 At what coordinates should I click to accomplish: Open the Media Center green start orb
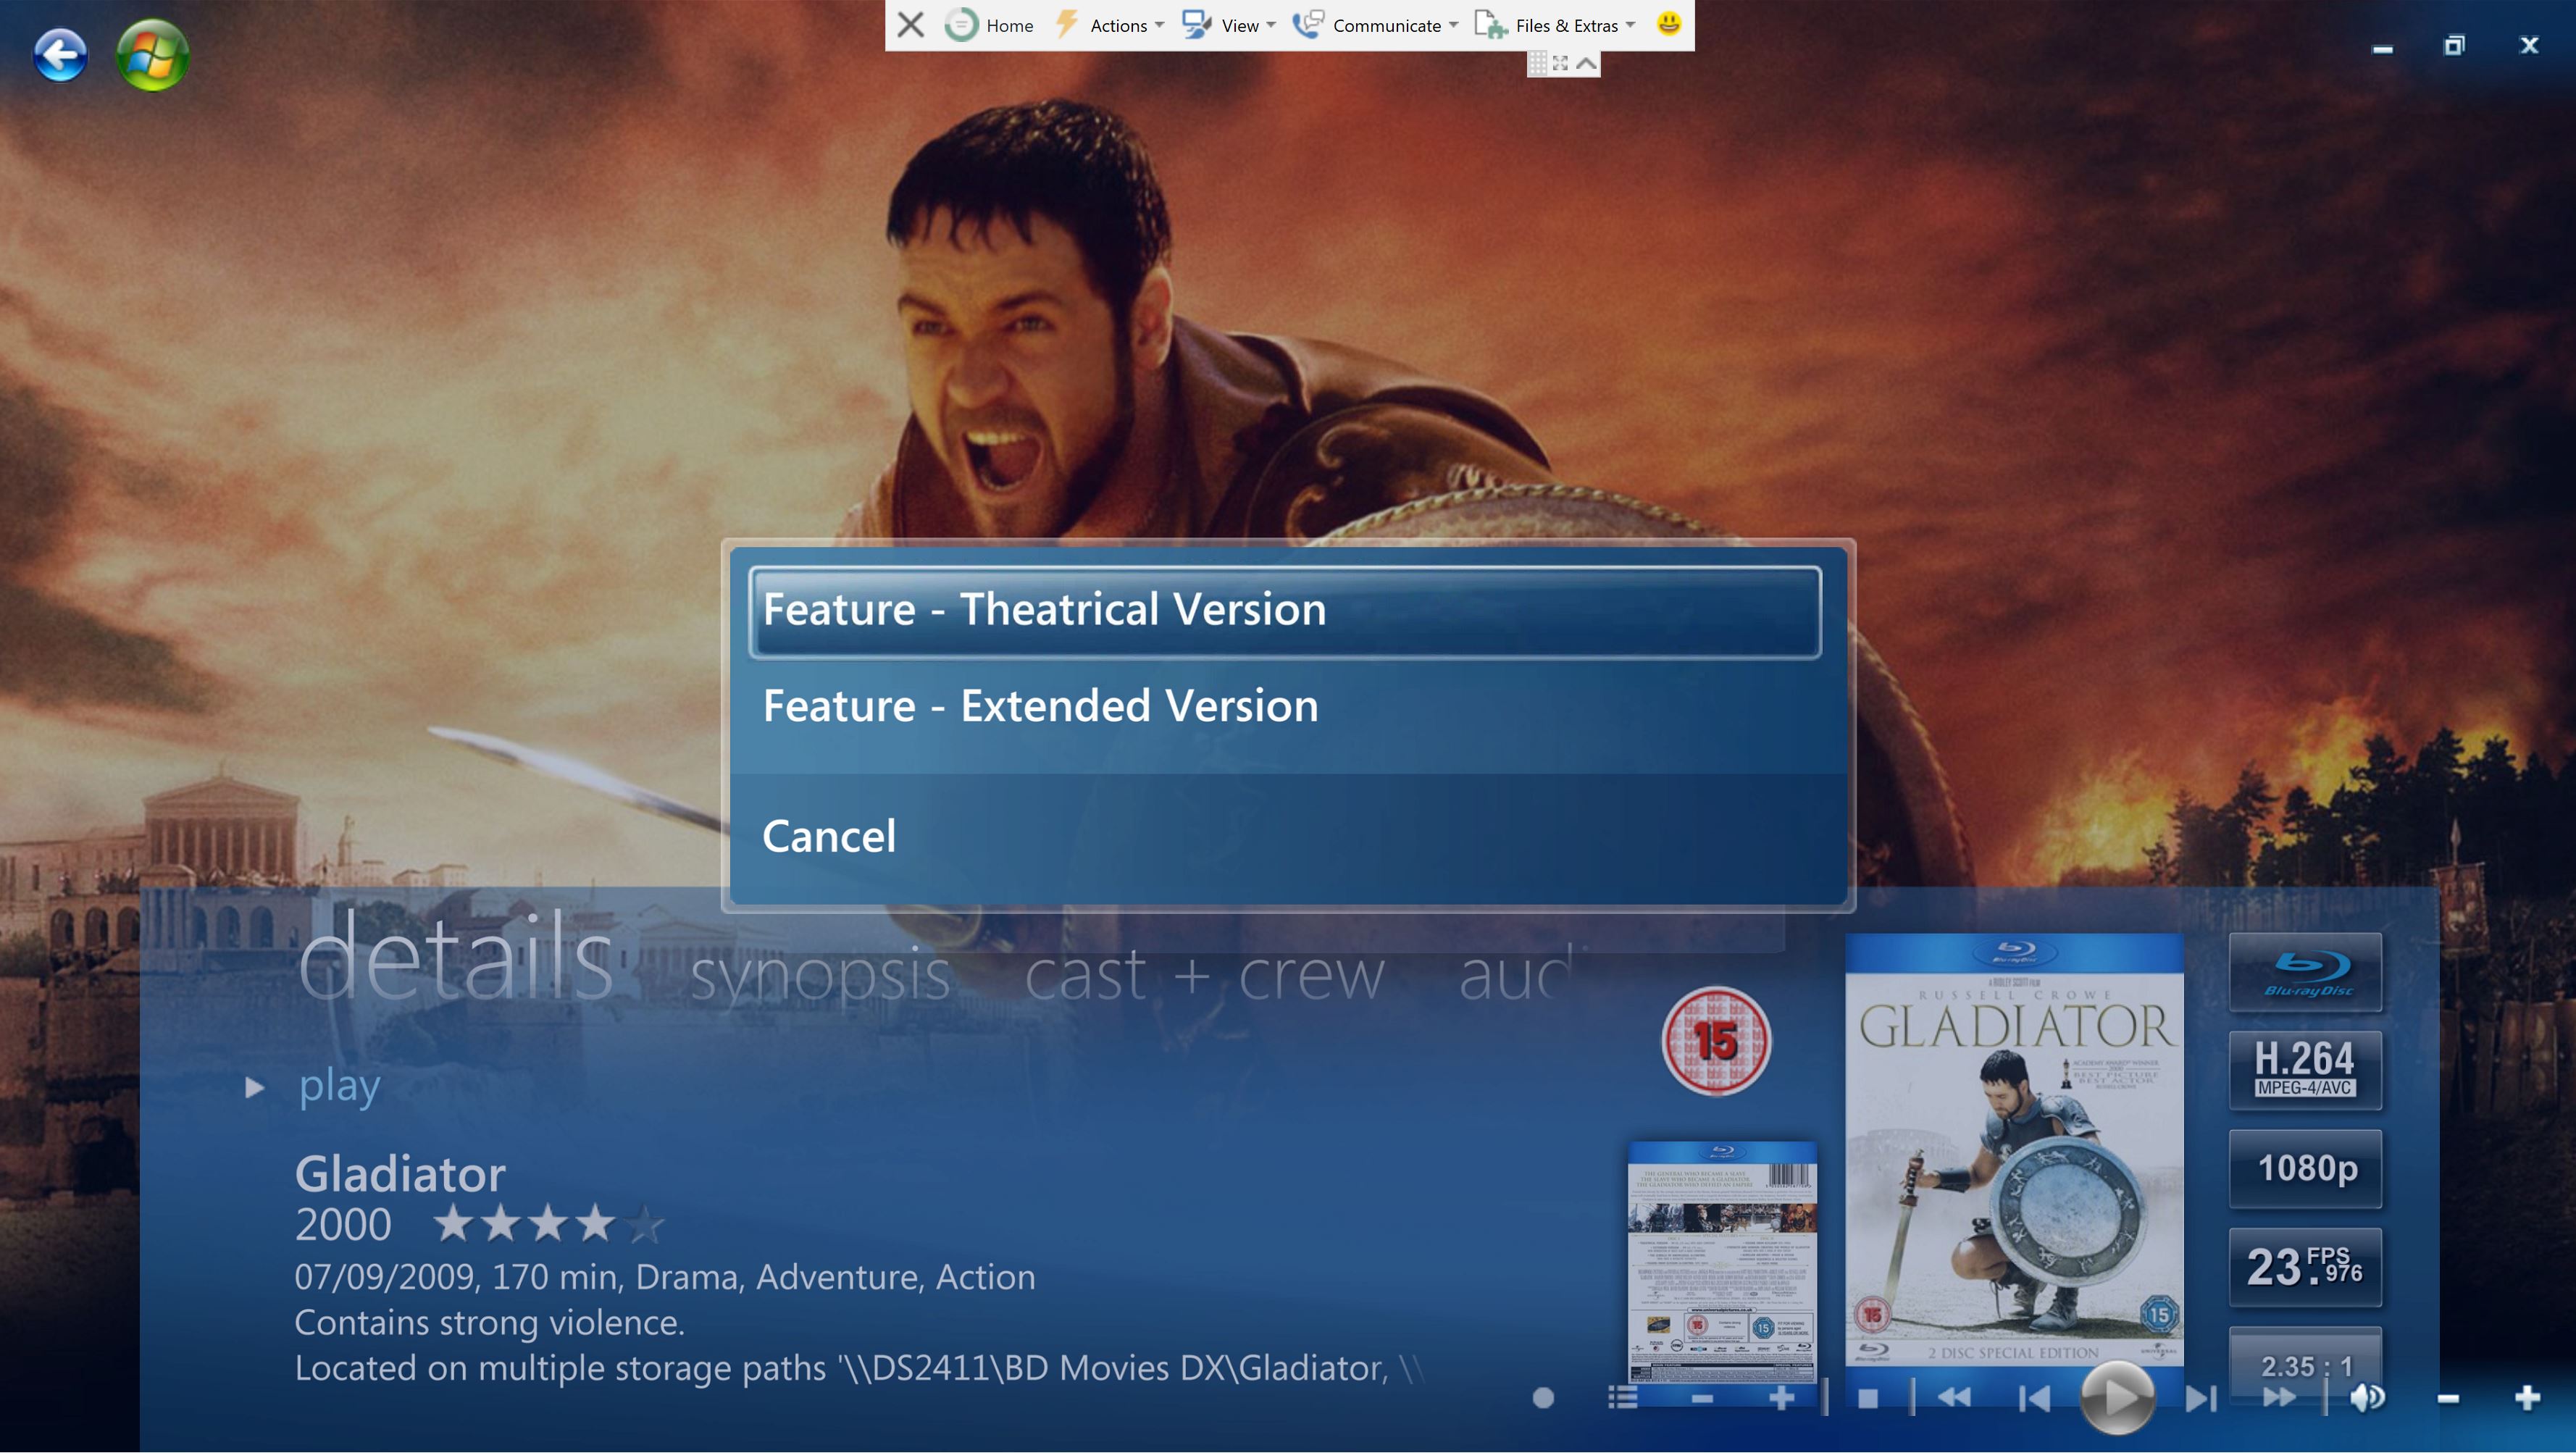coord(152,55)
